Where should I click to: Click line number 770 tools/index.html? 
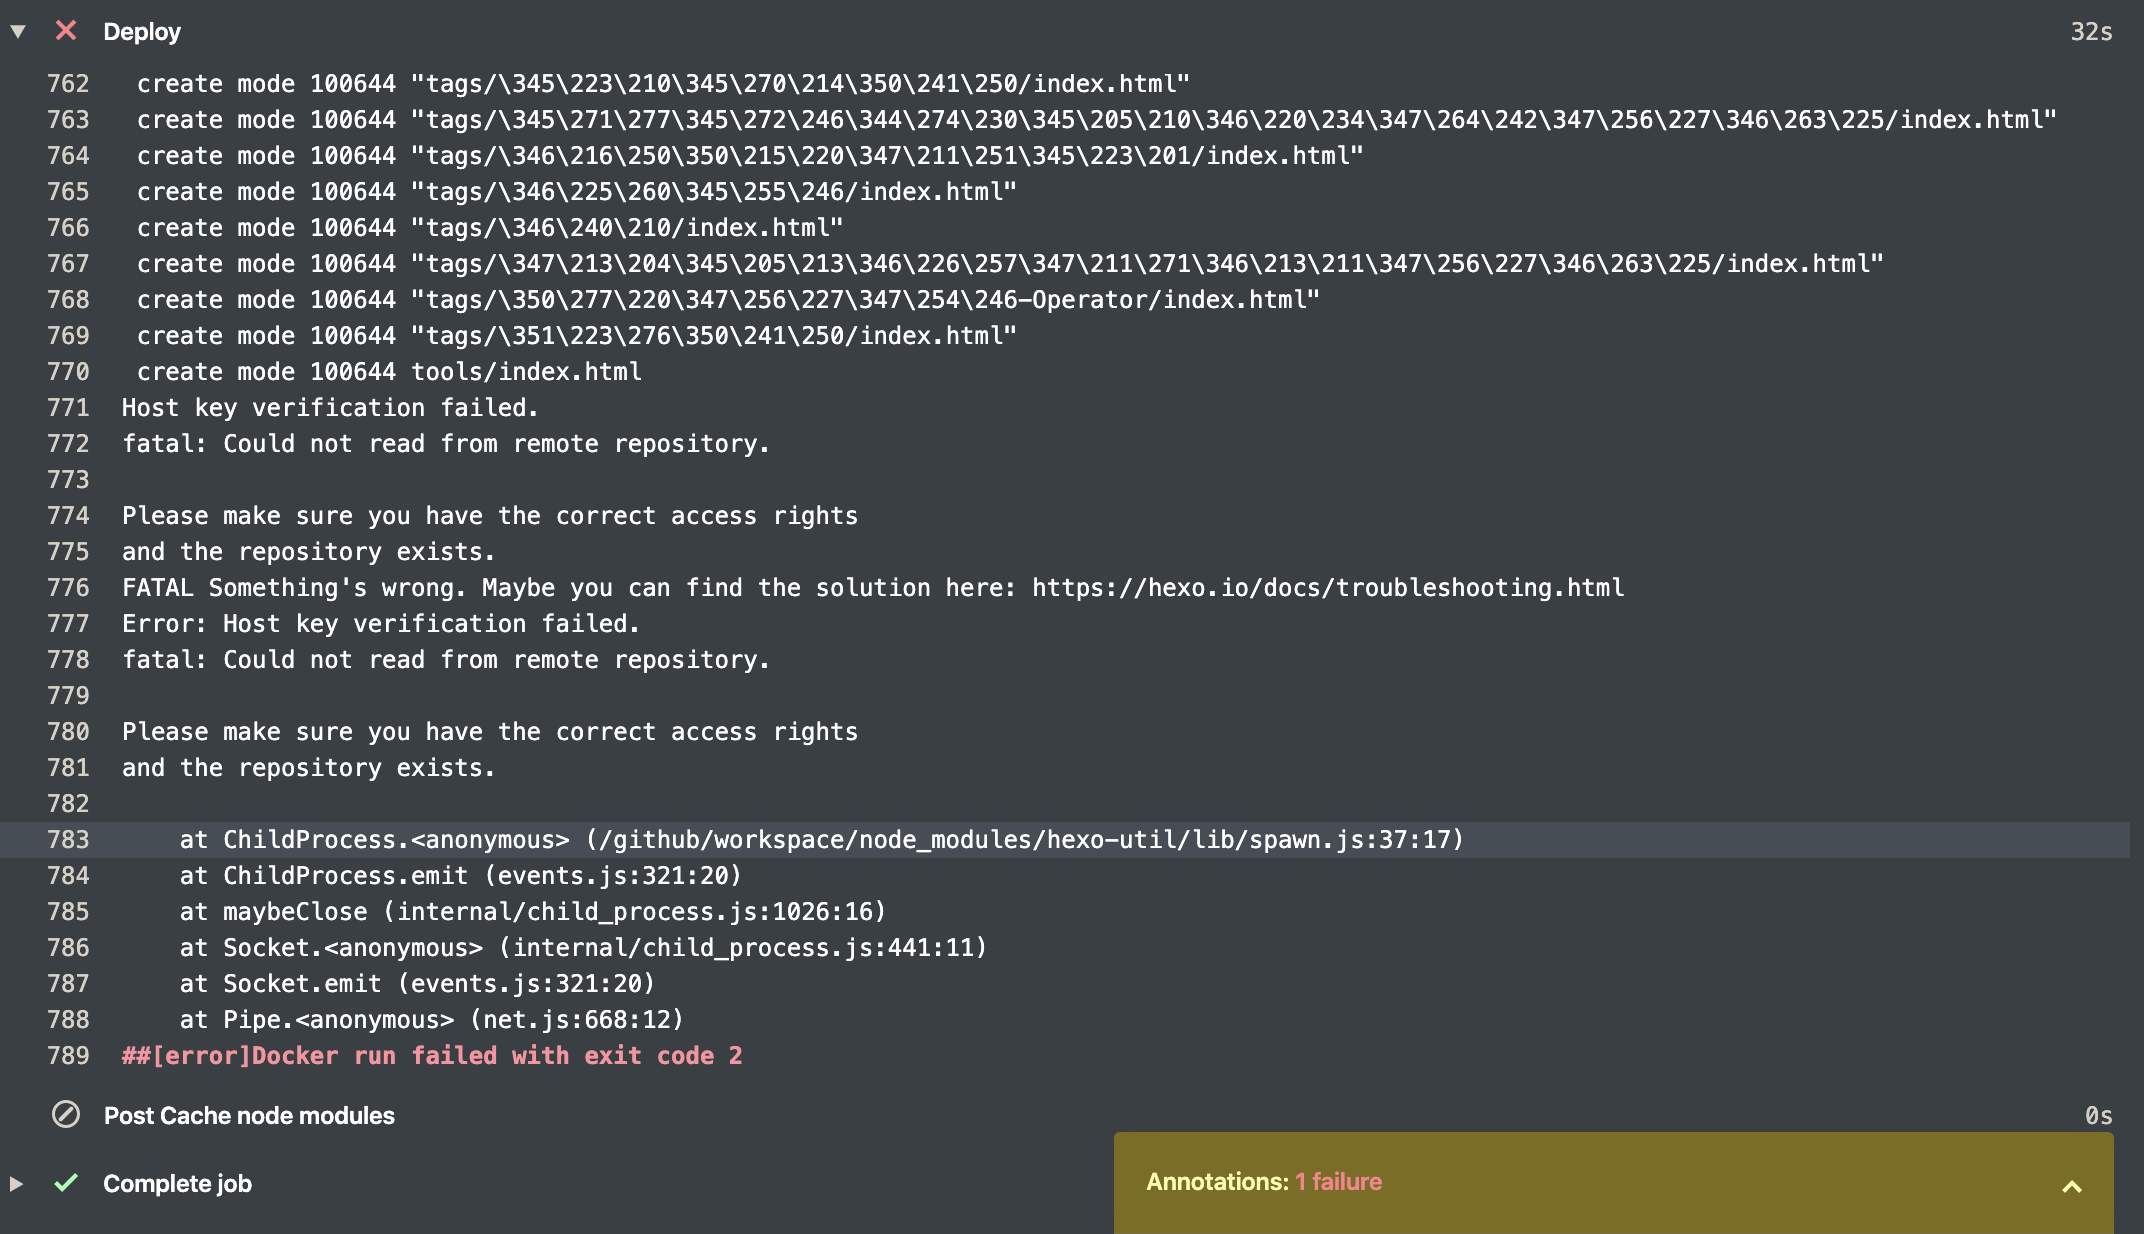[68, 372]
